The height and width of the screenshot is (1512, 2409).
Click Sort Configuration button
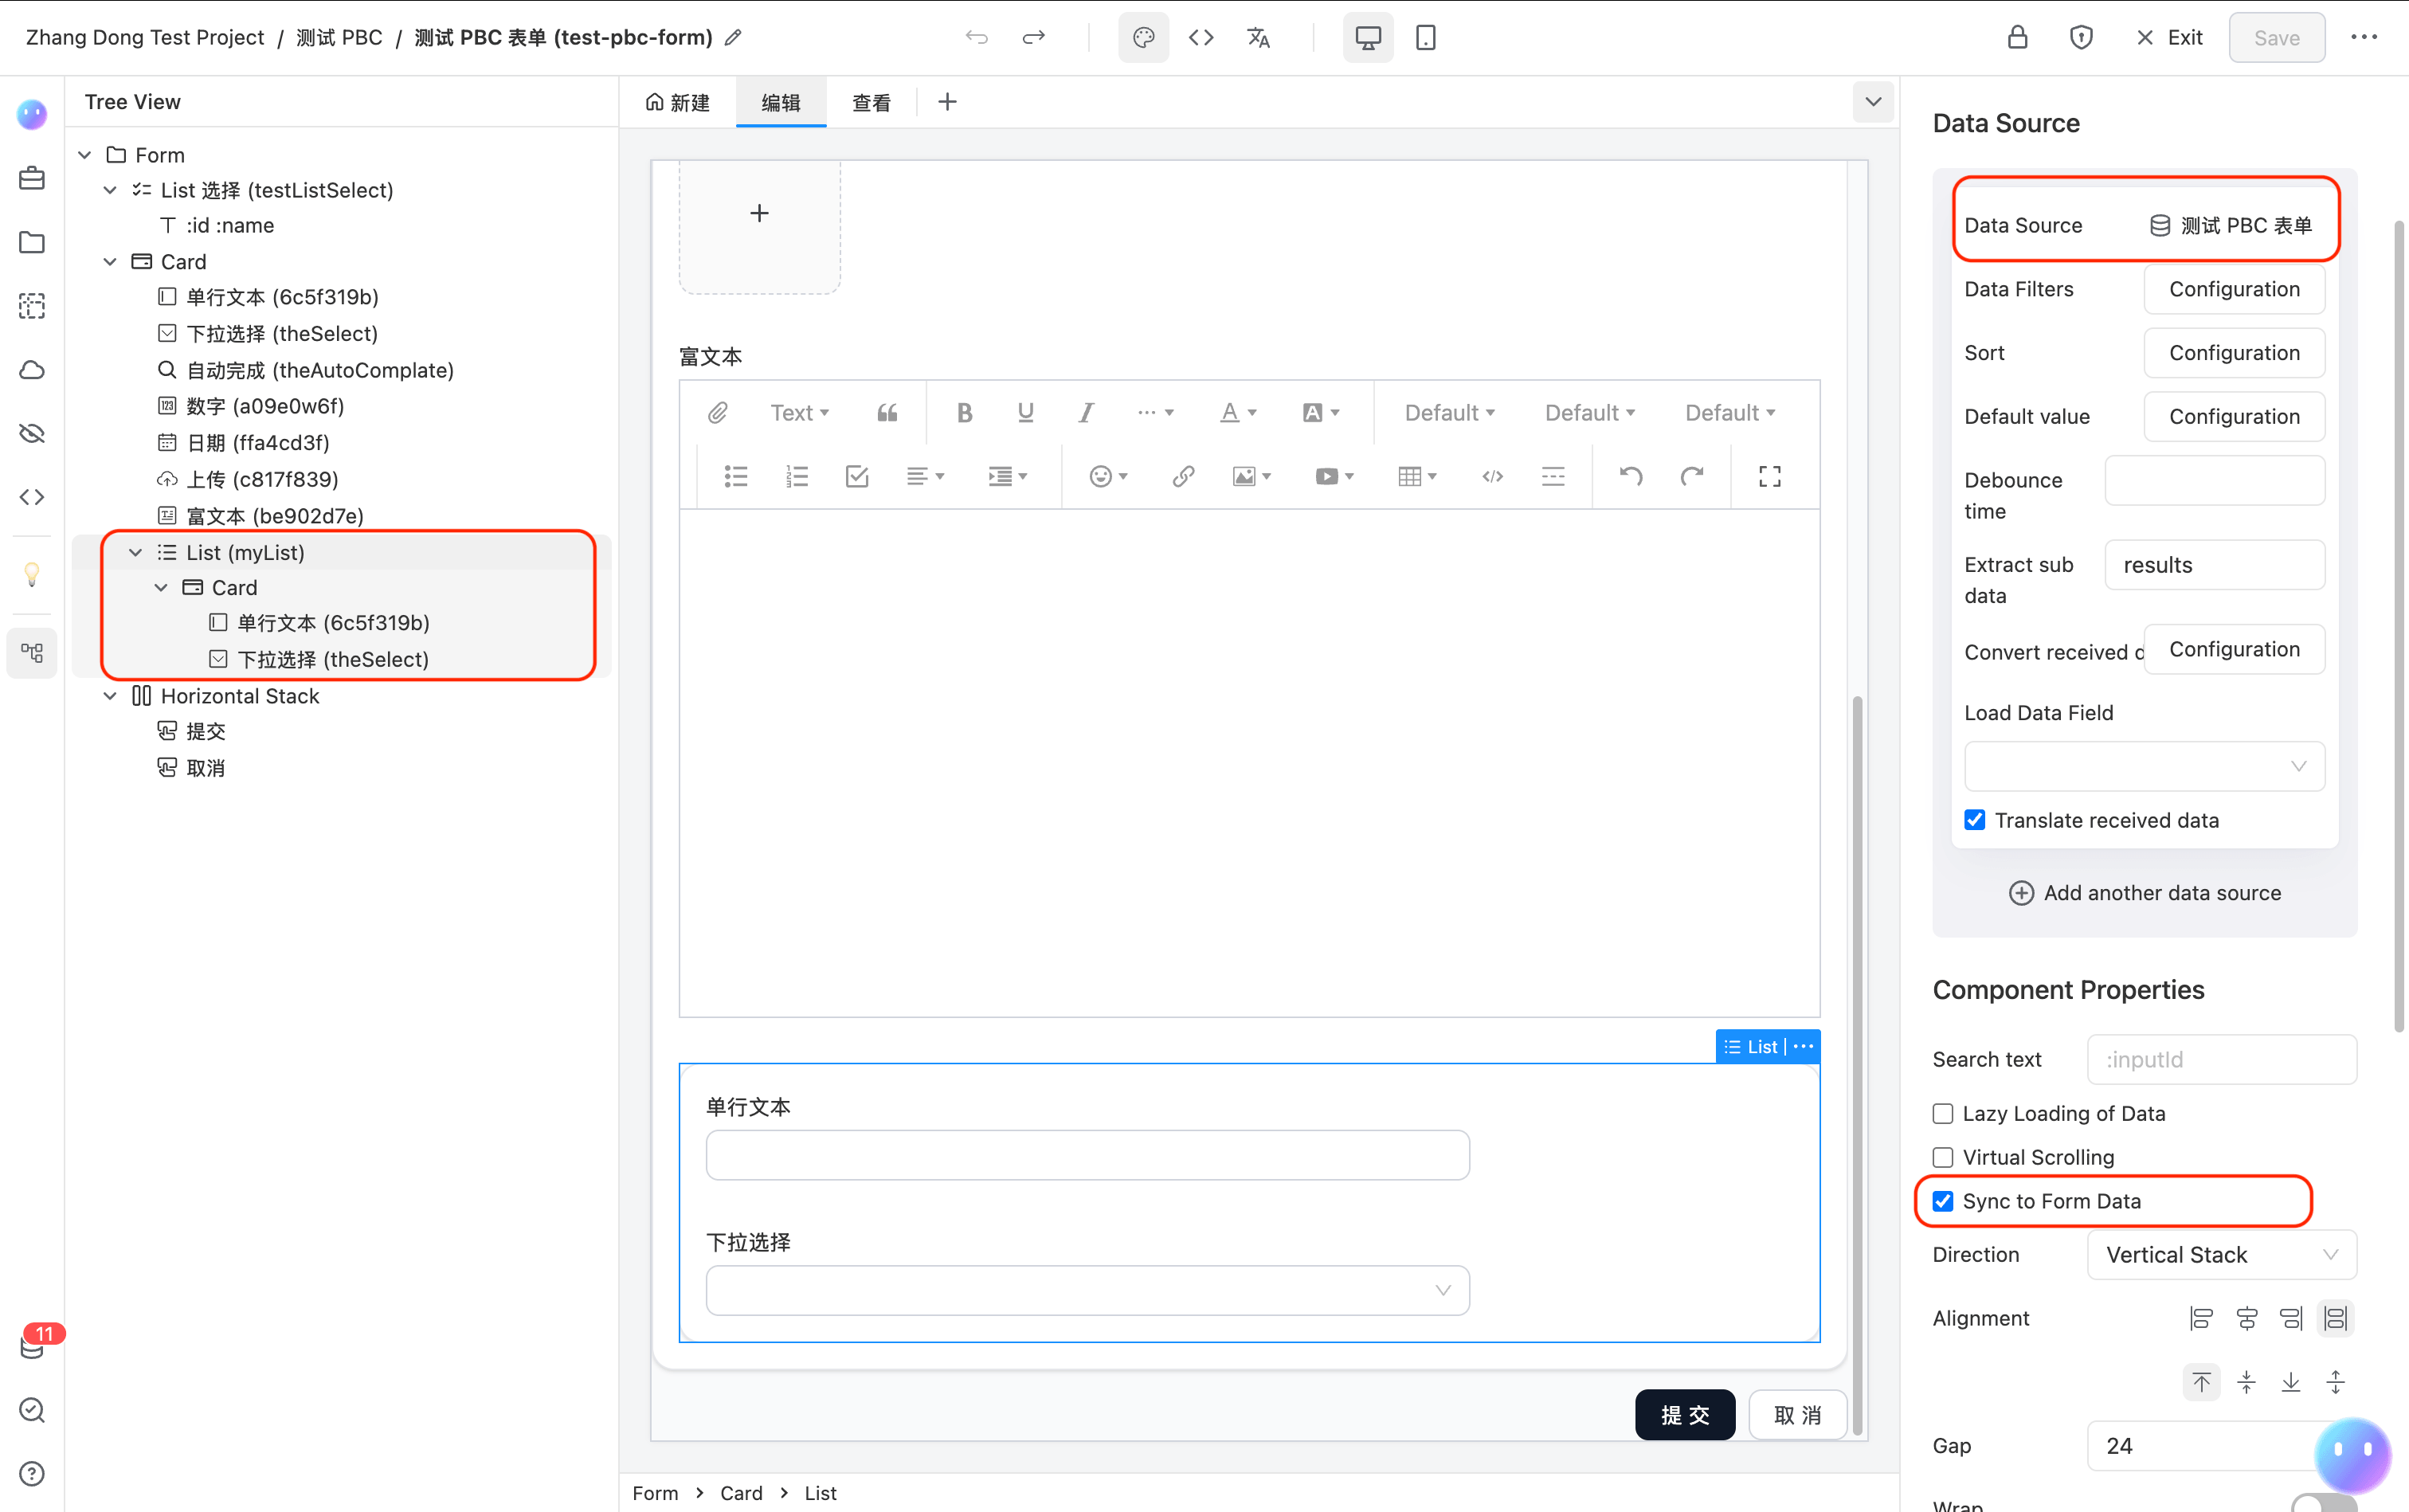(2234, 353)
